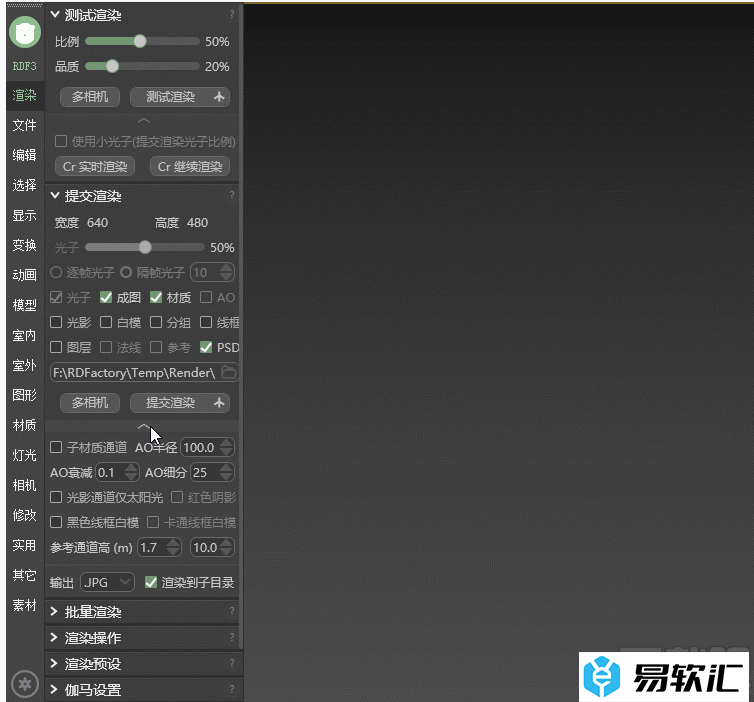Collapse the 提交渲染 section

click(55, 196)
